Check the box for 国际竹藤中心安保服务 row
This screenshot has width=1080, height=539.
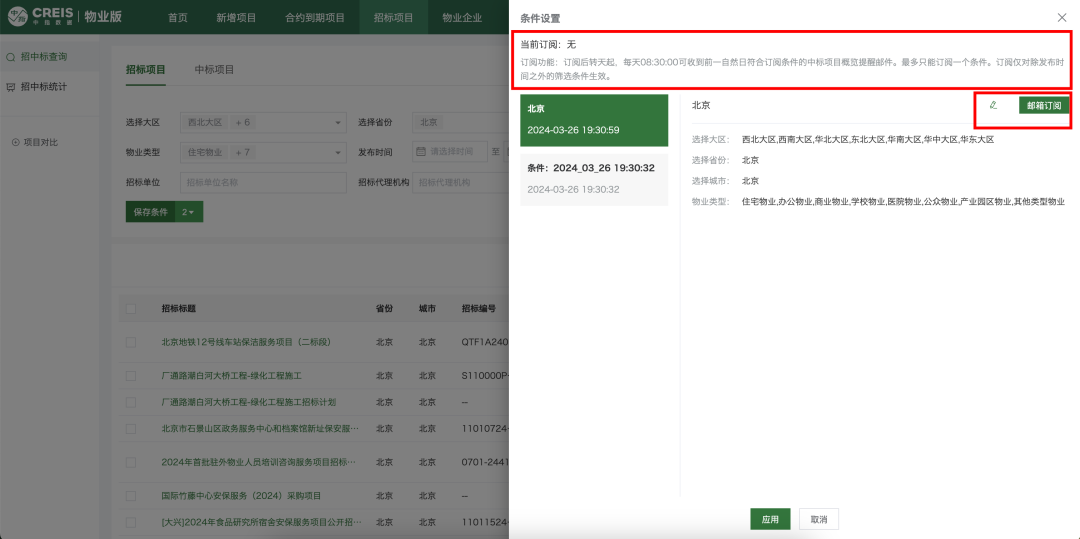click(x=131, y=495)
